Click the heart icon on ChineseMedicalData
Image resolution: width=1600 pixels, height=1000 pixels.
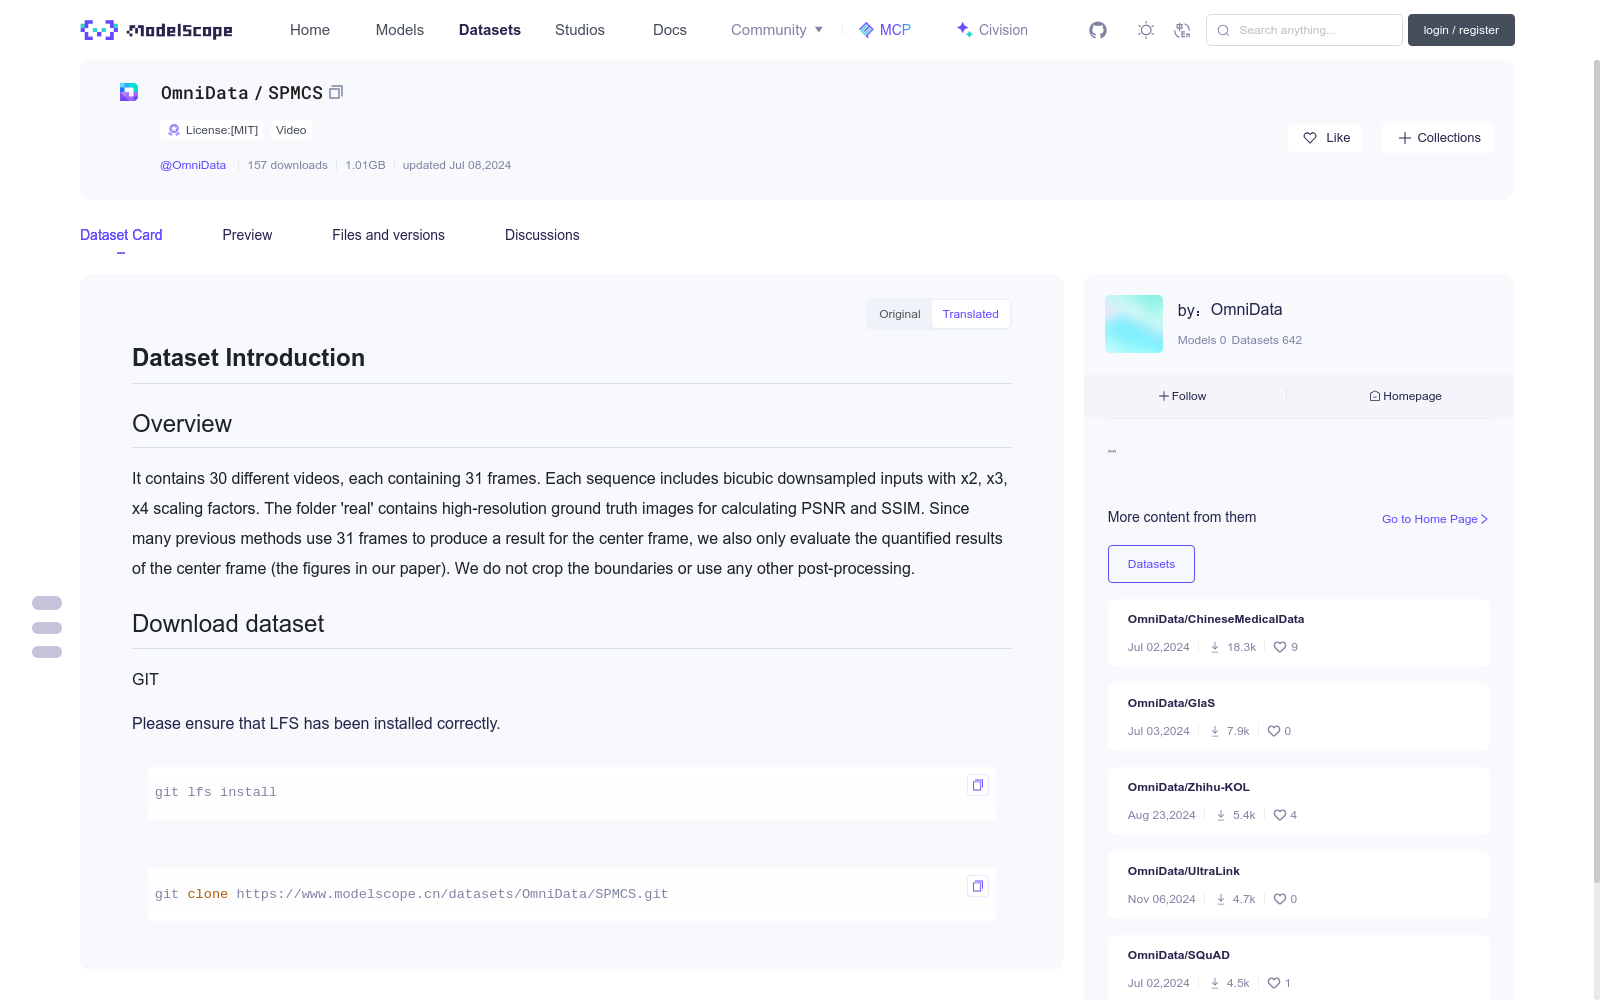[x=1280, y=647]
